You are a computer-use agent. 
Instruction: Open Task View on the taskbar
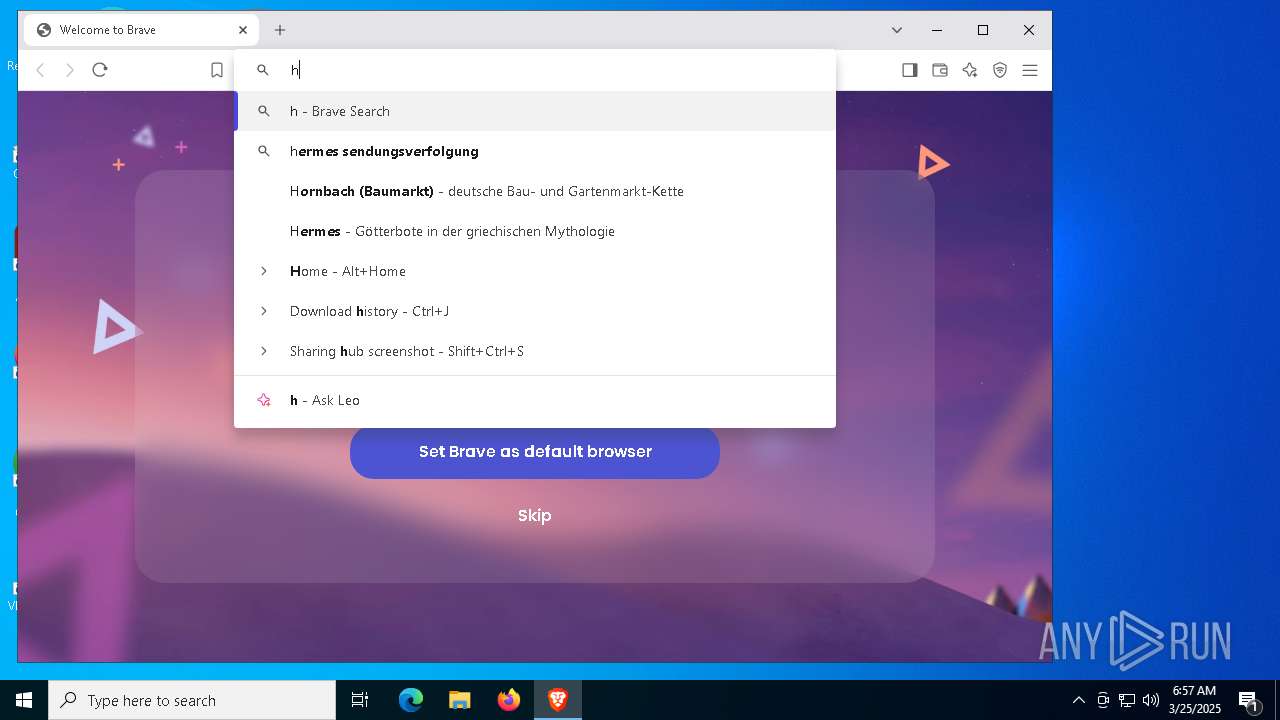click(360, 700)
